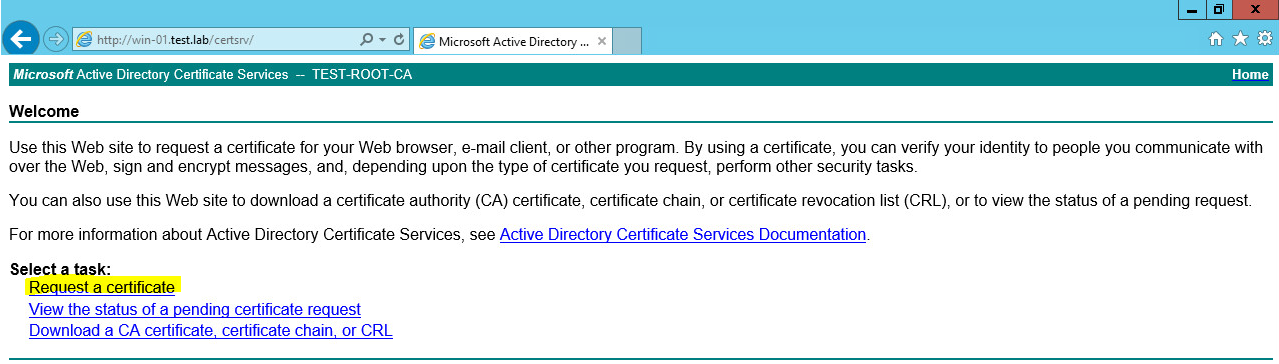Close the Internet Explorer window

pyautogui.click(x=1256, y=9)
